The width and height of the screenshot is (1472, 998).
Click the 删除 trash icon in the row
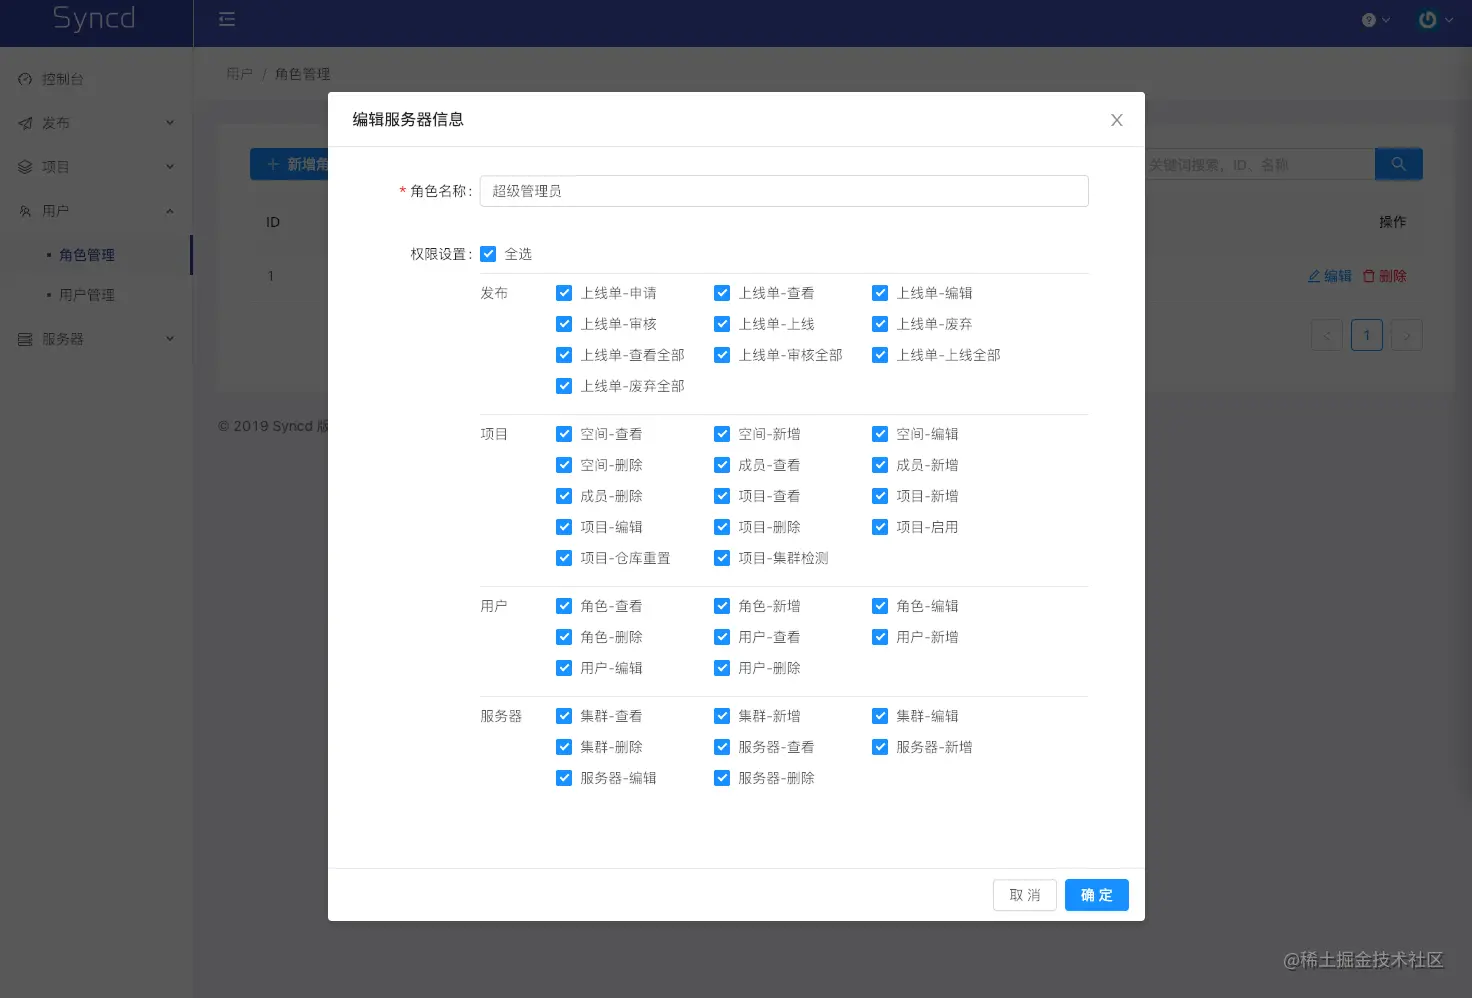pos(1369,276)
